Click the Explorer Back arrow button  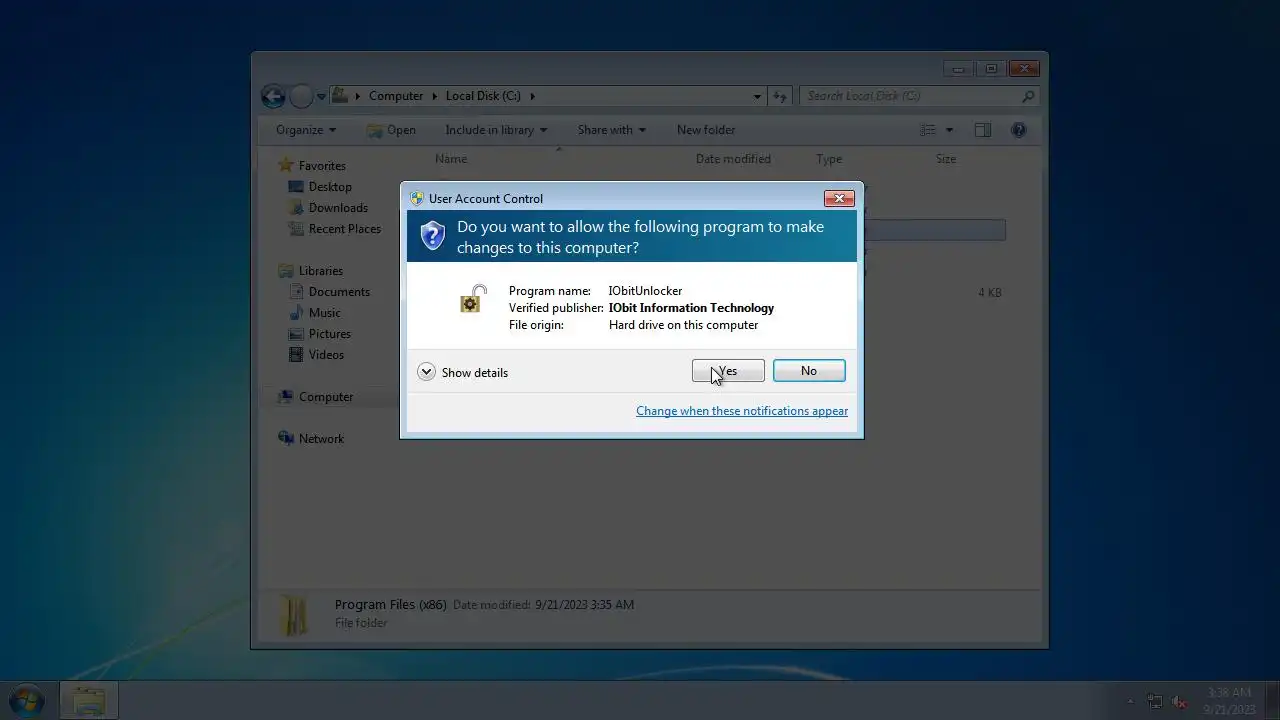tap(273, 96)
